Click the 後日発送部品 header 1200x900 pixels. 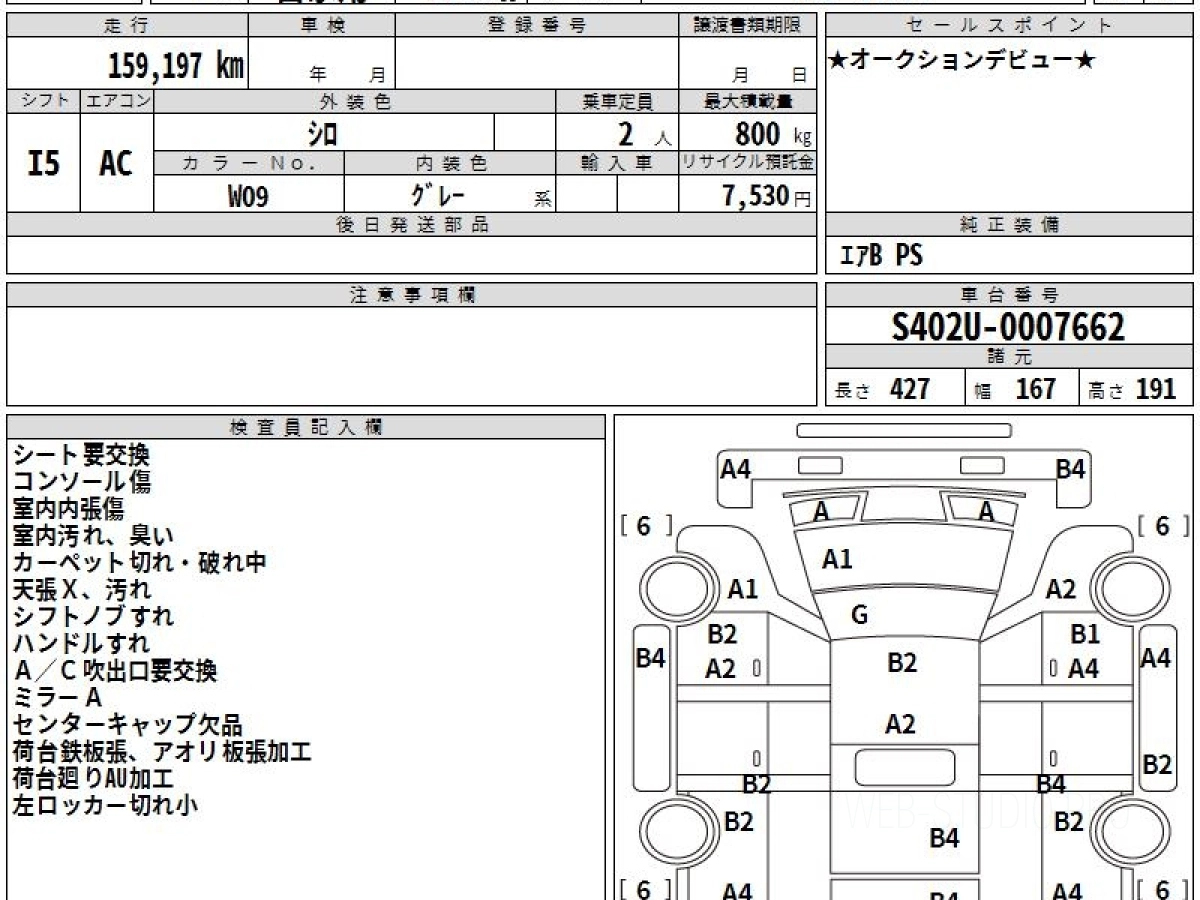411,225
